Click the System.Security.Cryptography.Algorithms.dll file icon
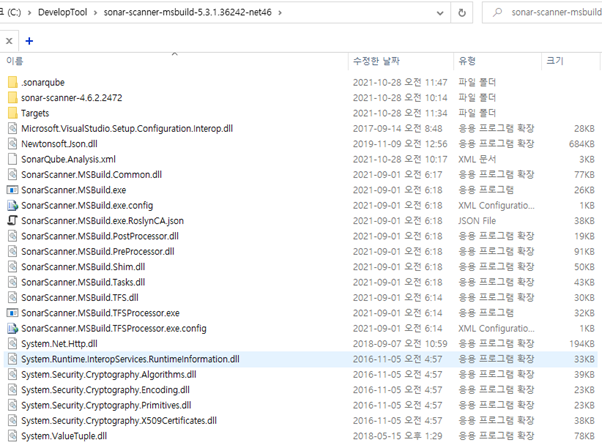The image size is (602, 448). [13, 374]
